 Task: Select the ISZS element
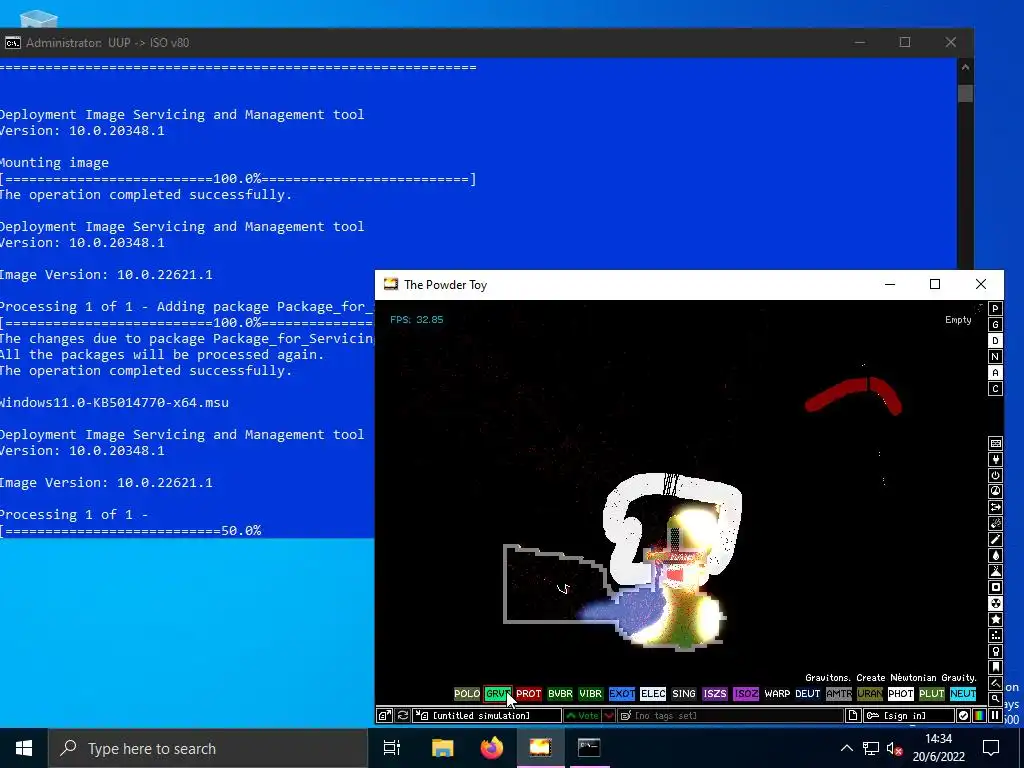point(714,694)
